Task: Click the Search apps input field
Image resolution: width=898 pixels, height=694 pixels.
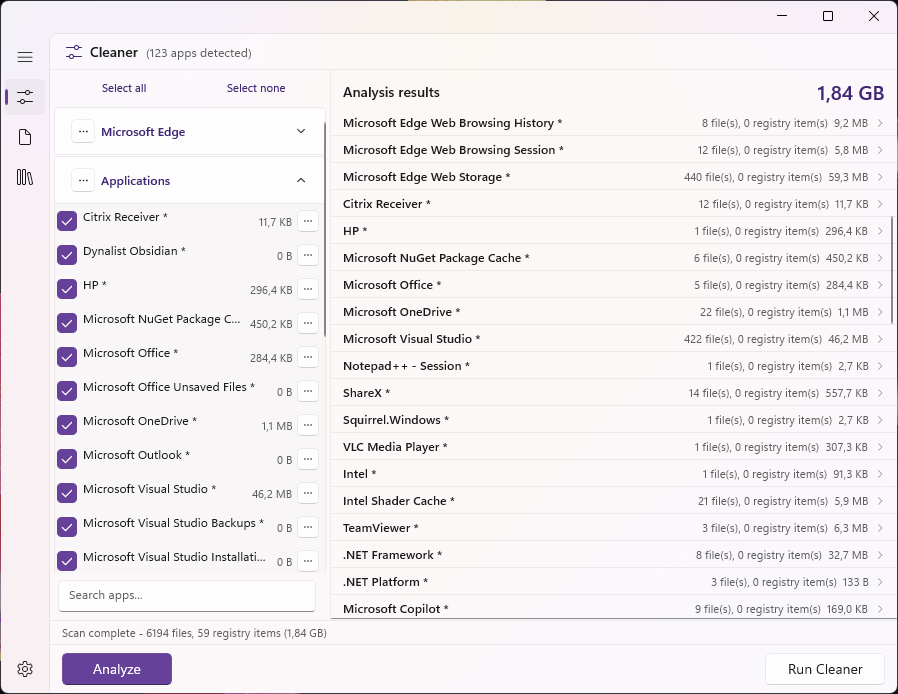Action: pos(187,596)
